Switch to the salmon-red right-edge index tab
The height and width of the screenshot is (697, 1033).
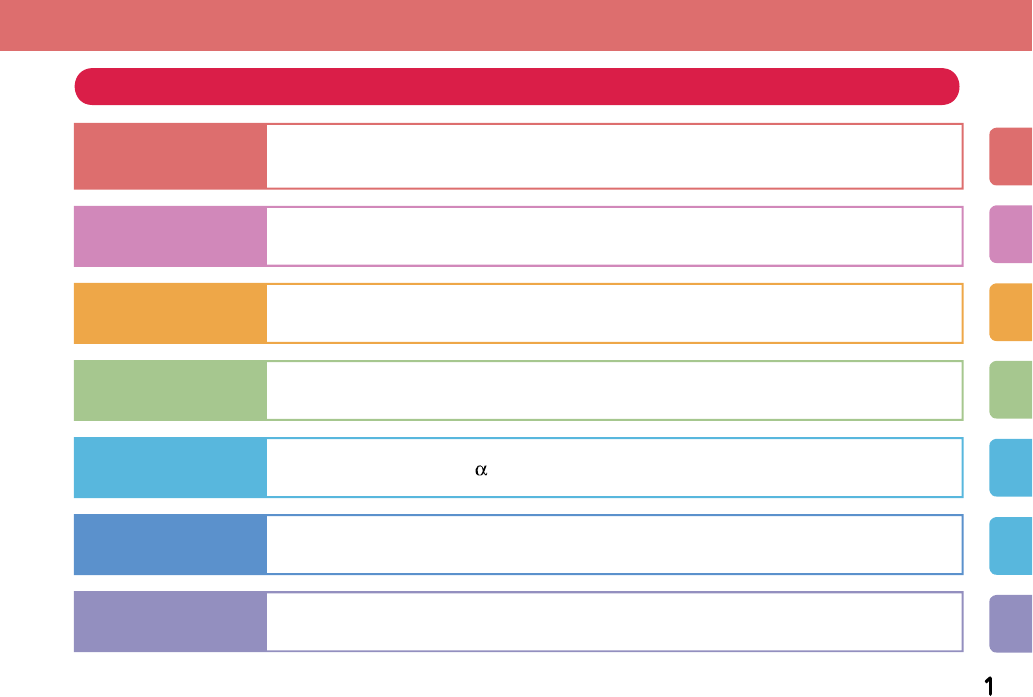1010,156
